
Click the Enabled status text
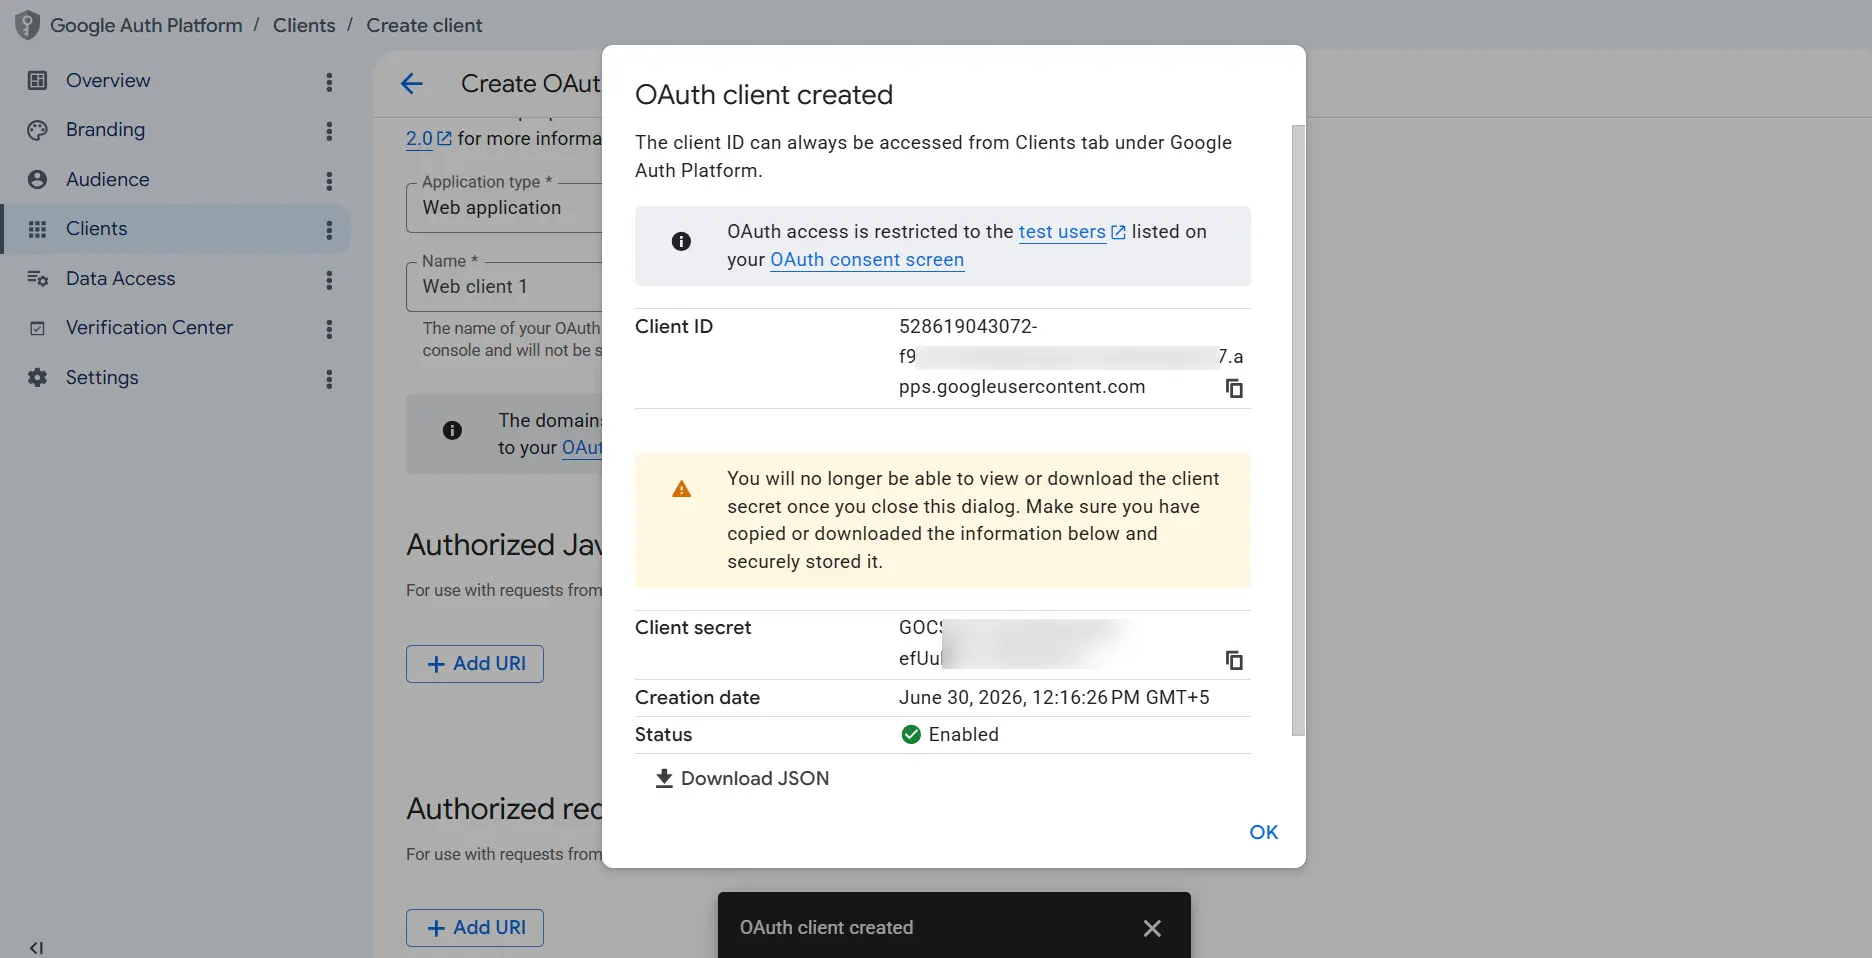[x=964, y=735]
